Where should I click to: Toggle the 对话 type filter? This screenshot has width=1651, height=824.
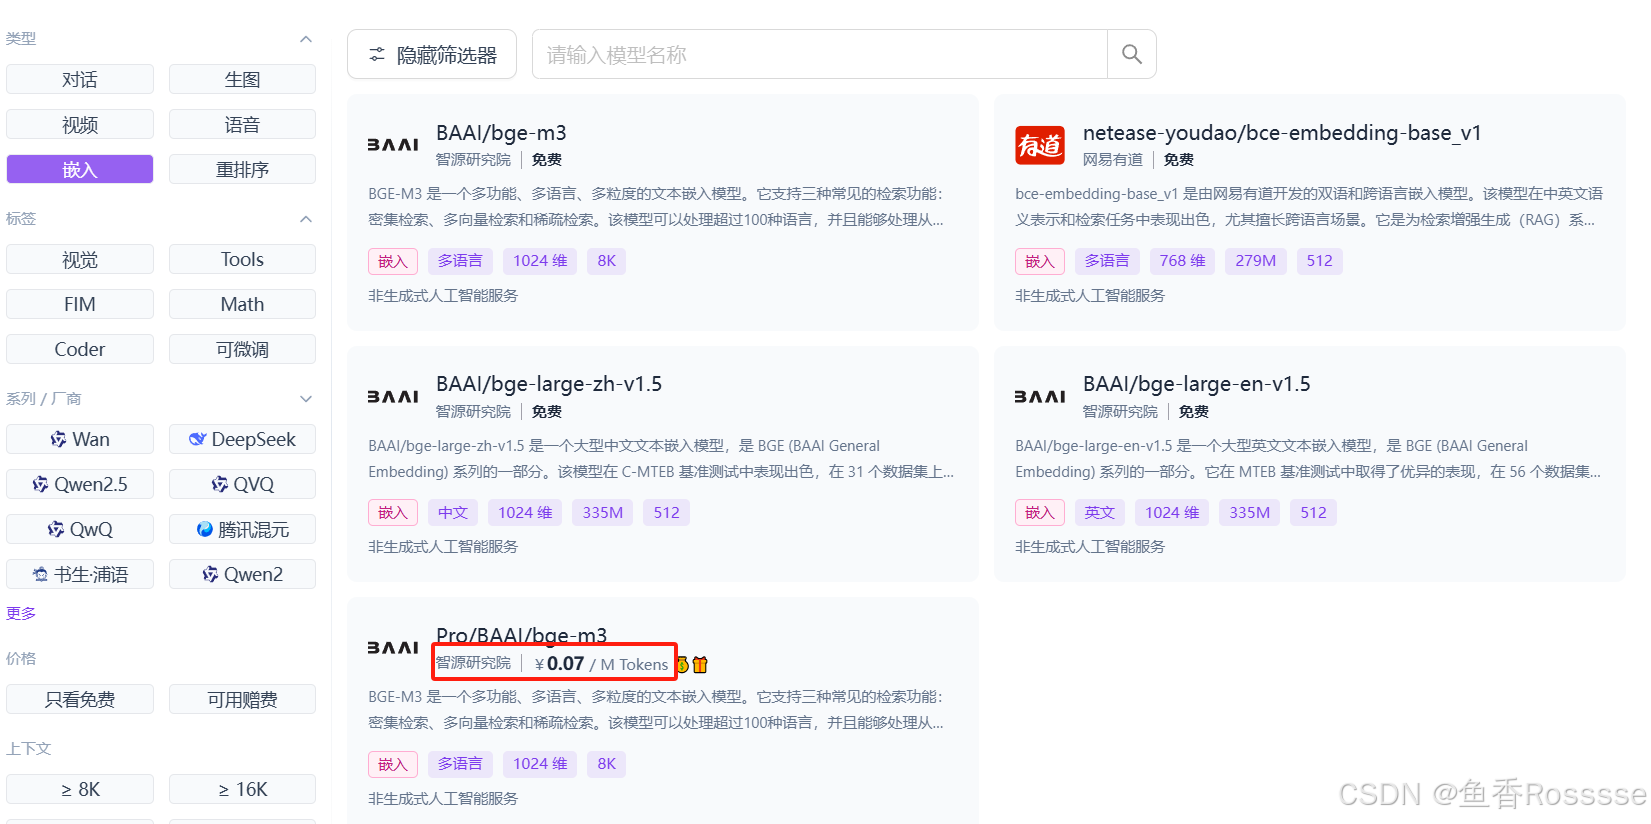[80, 80]
